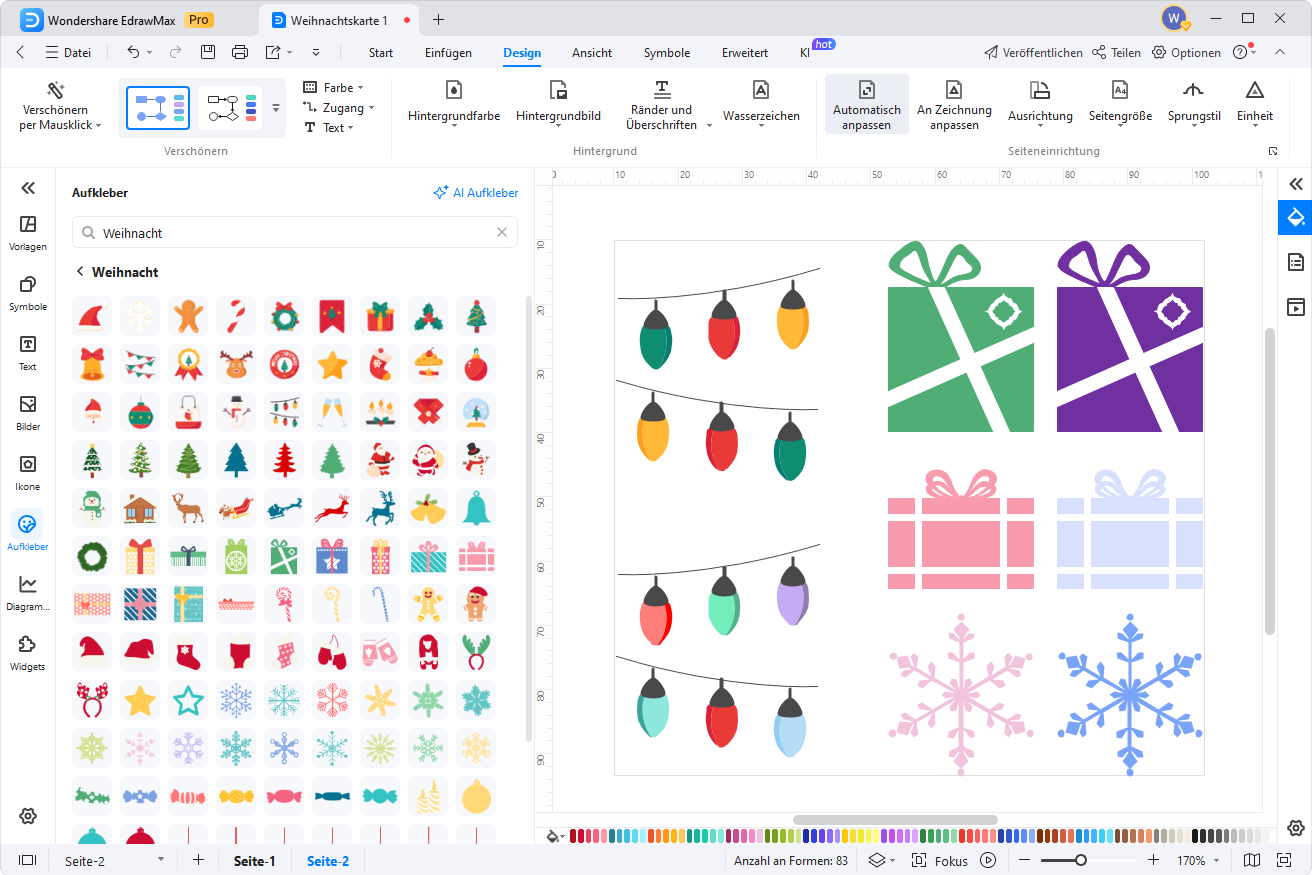Insert the Santa hat sticker
Viewport: 1312px width, 875px height.
click(x=92, y=316)
